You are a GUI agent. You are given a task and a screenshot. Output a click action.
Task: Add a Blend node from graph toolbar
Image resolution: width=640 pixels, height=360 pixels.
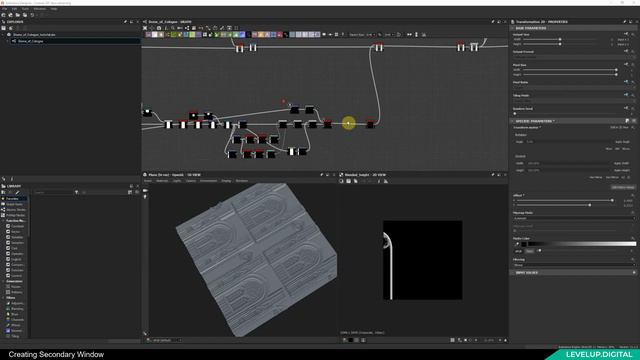[154, 35]
